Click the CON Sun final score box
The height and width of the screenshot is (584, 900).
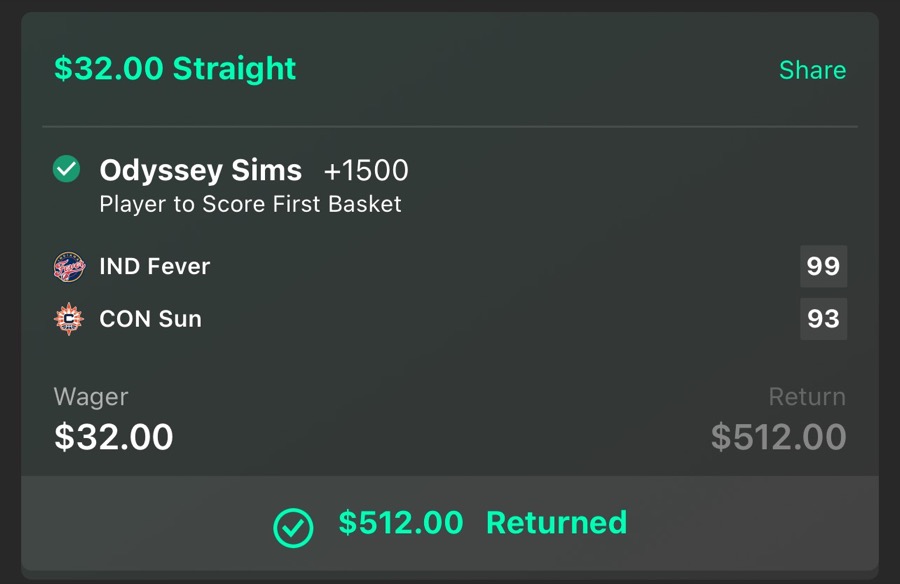(824, 318)
